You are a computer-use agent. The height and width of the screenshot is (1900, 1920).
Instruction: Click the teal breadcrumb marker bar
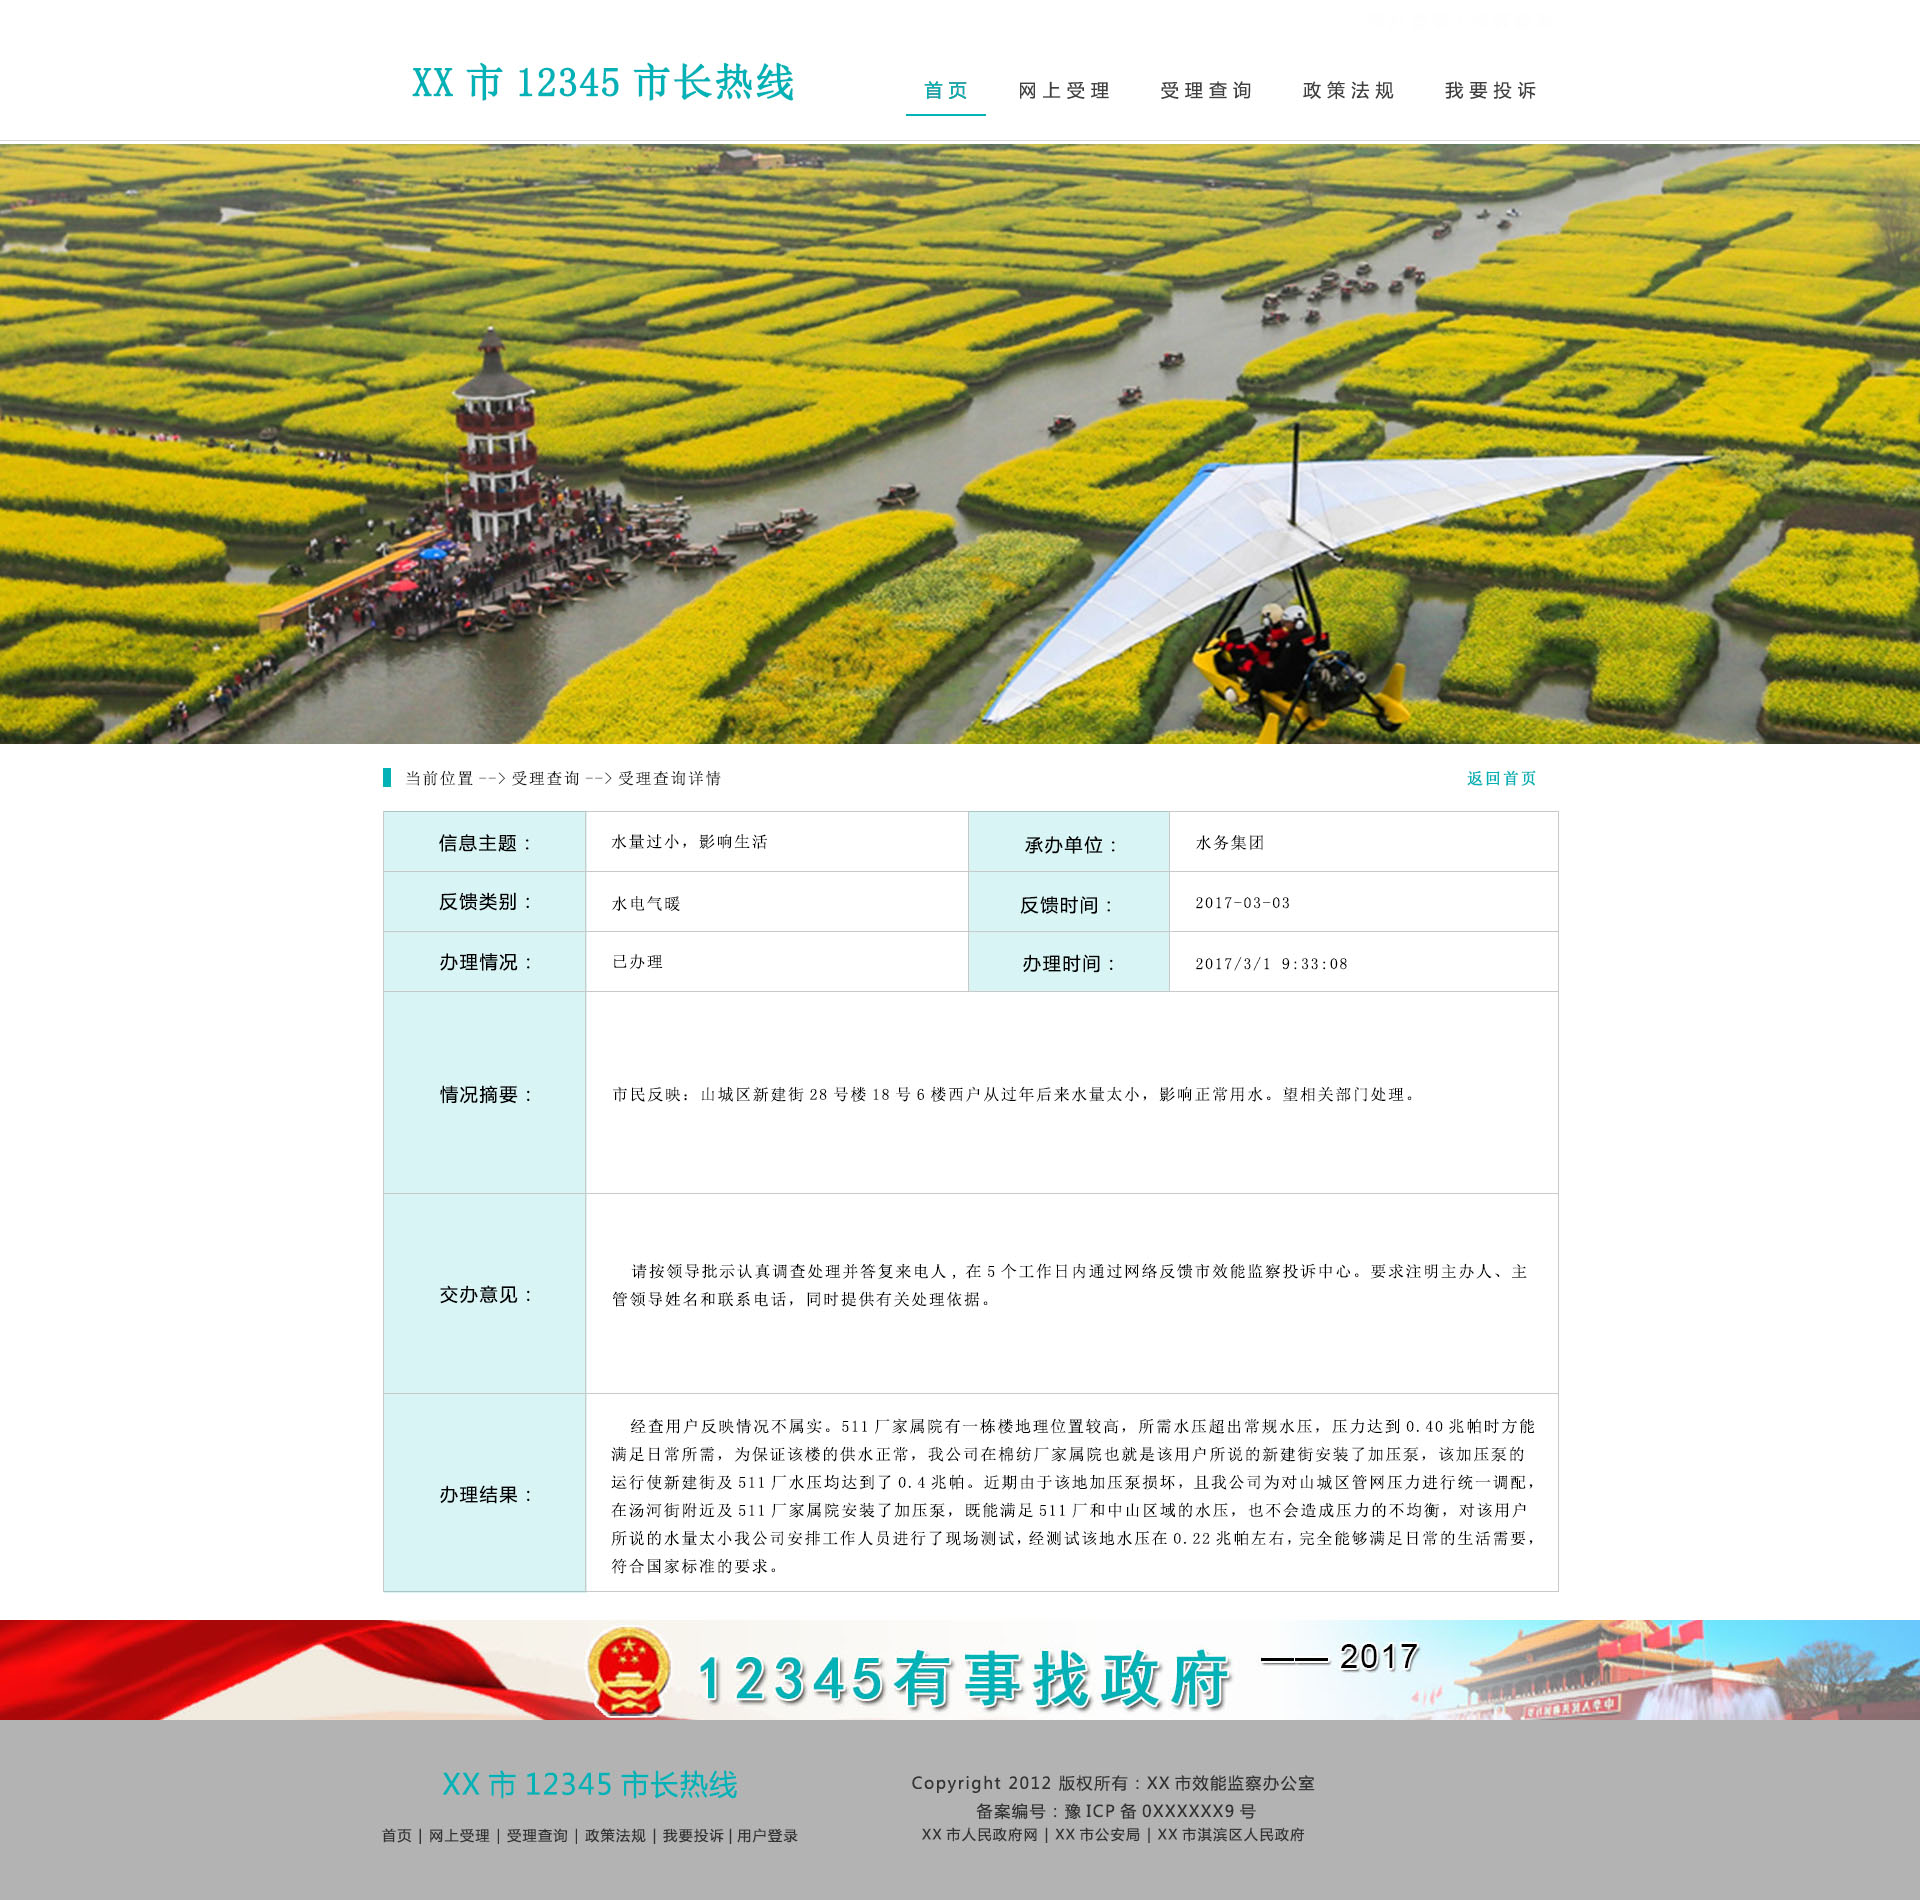click(x=387, y=777)
